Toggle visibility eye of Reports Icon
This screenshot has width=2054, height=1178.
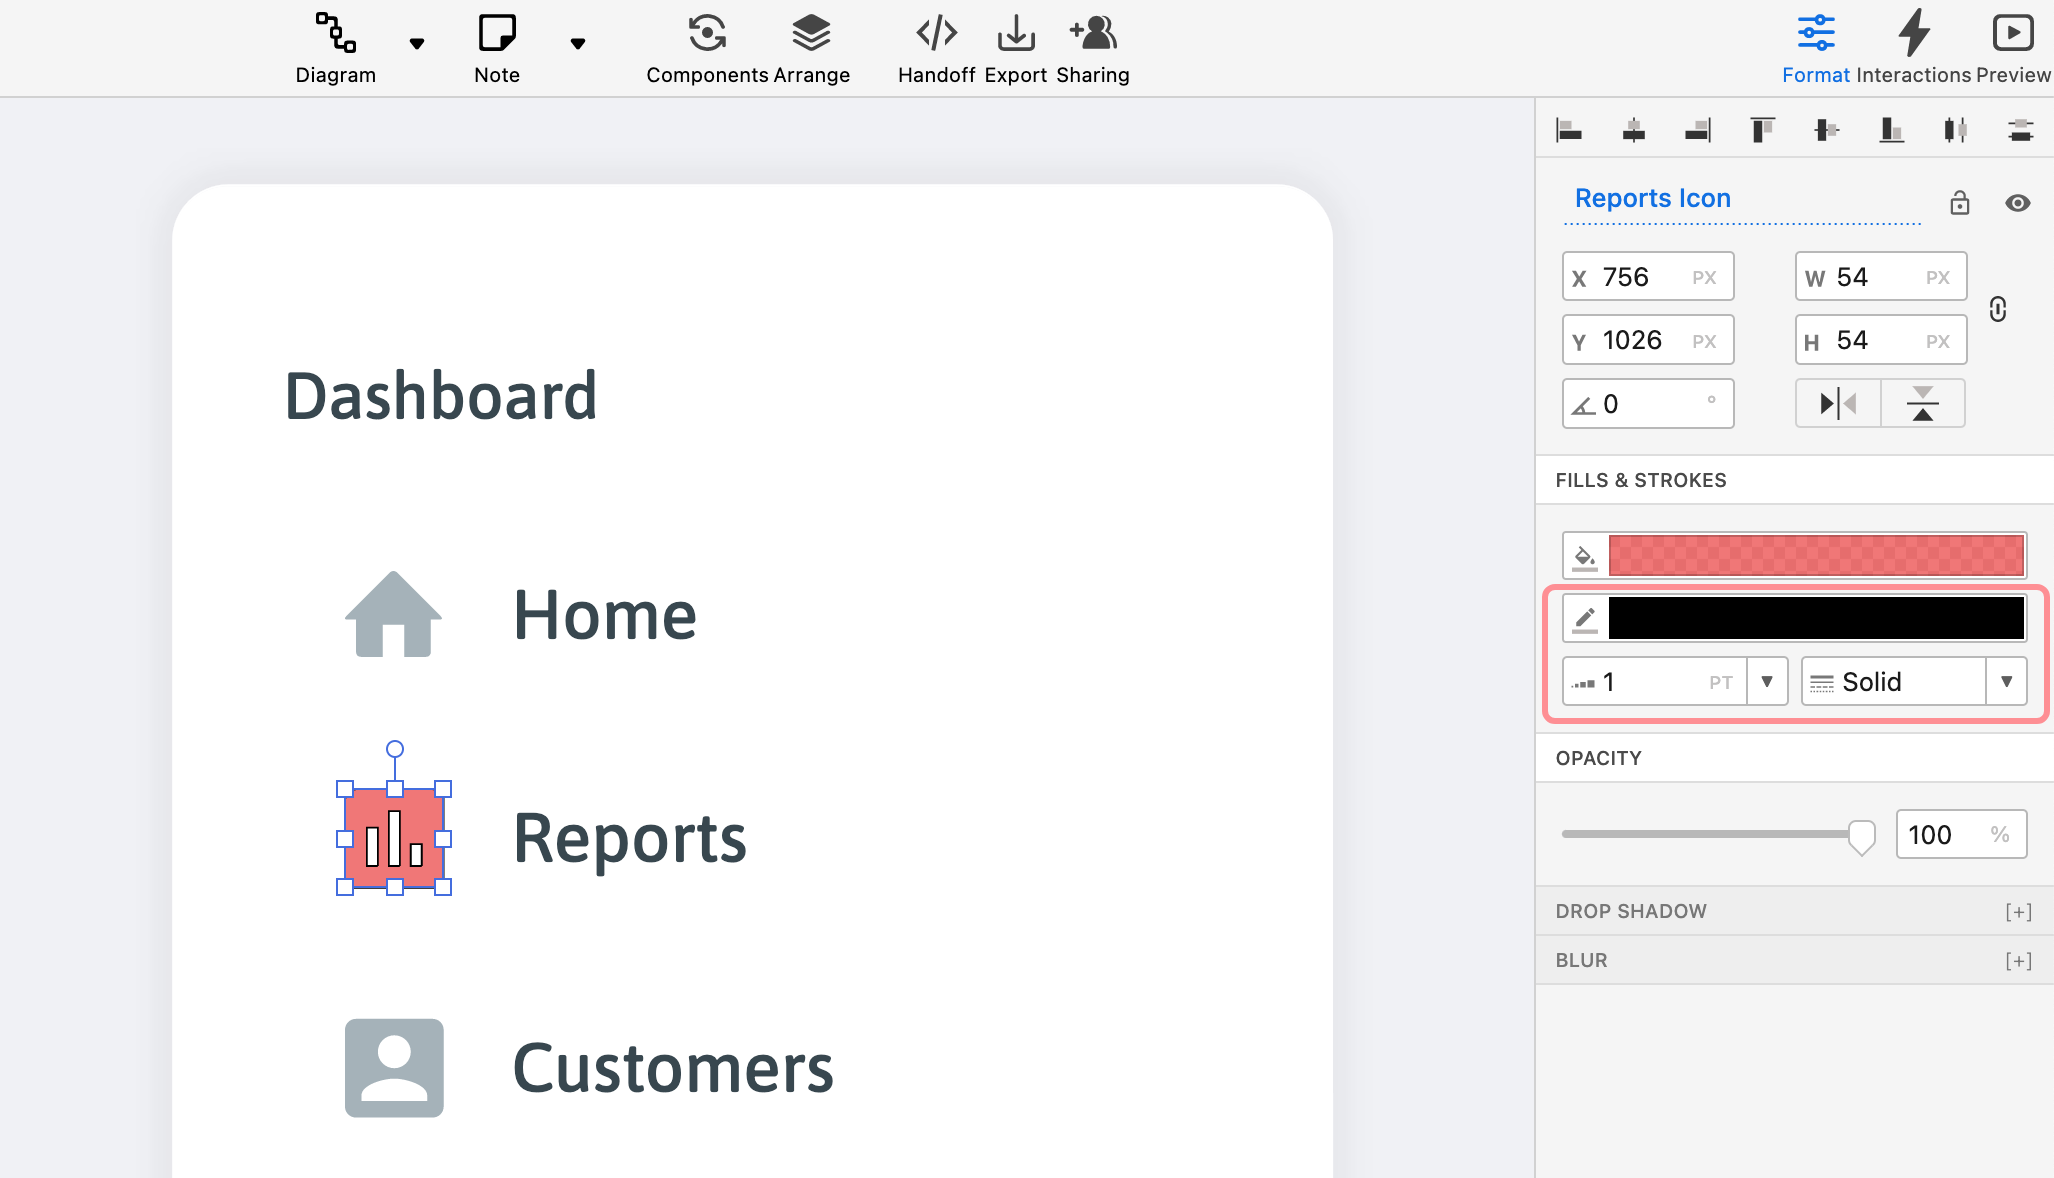click(x=2017, y=203)
